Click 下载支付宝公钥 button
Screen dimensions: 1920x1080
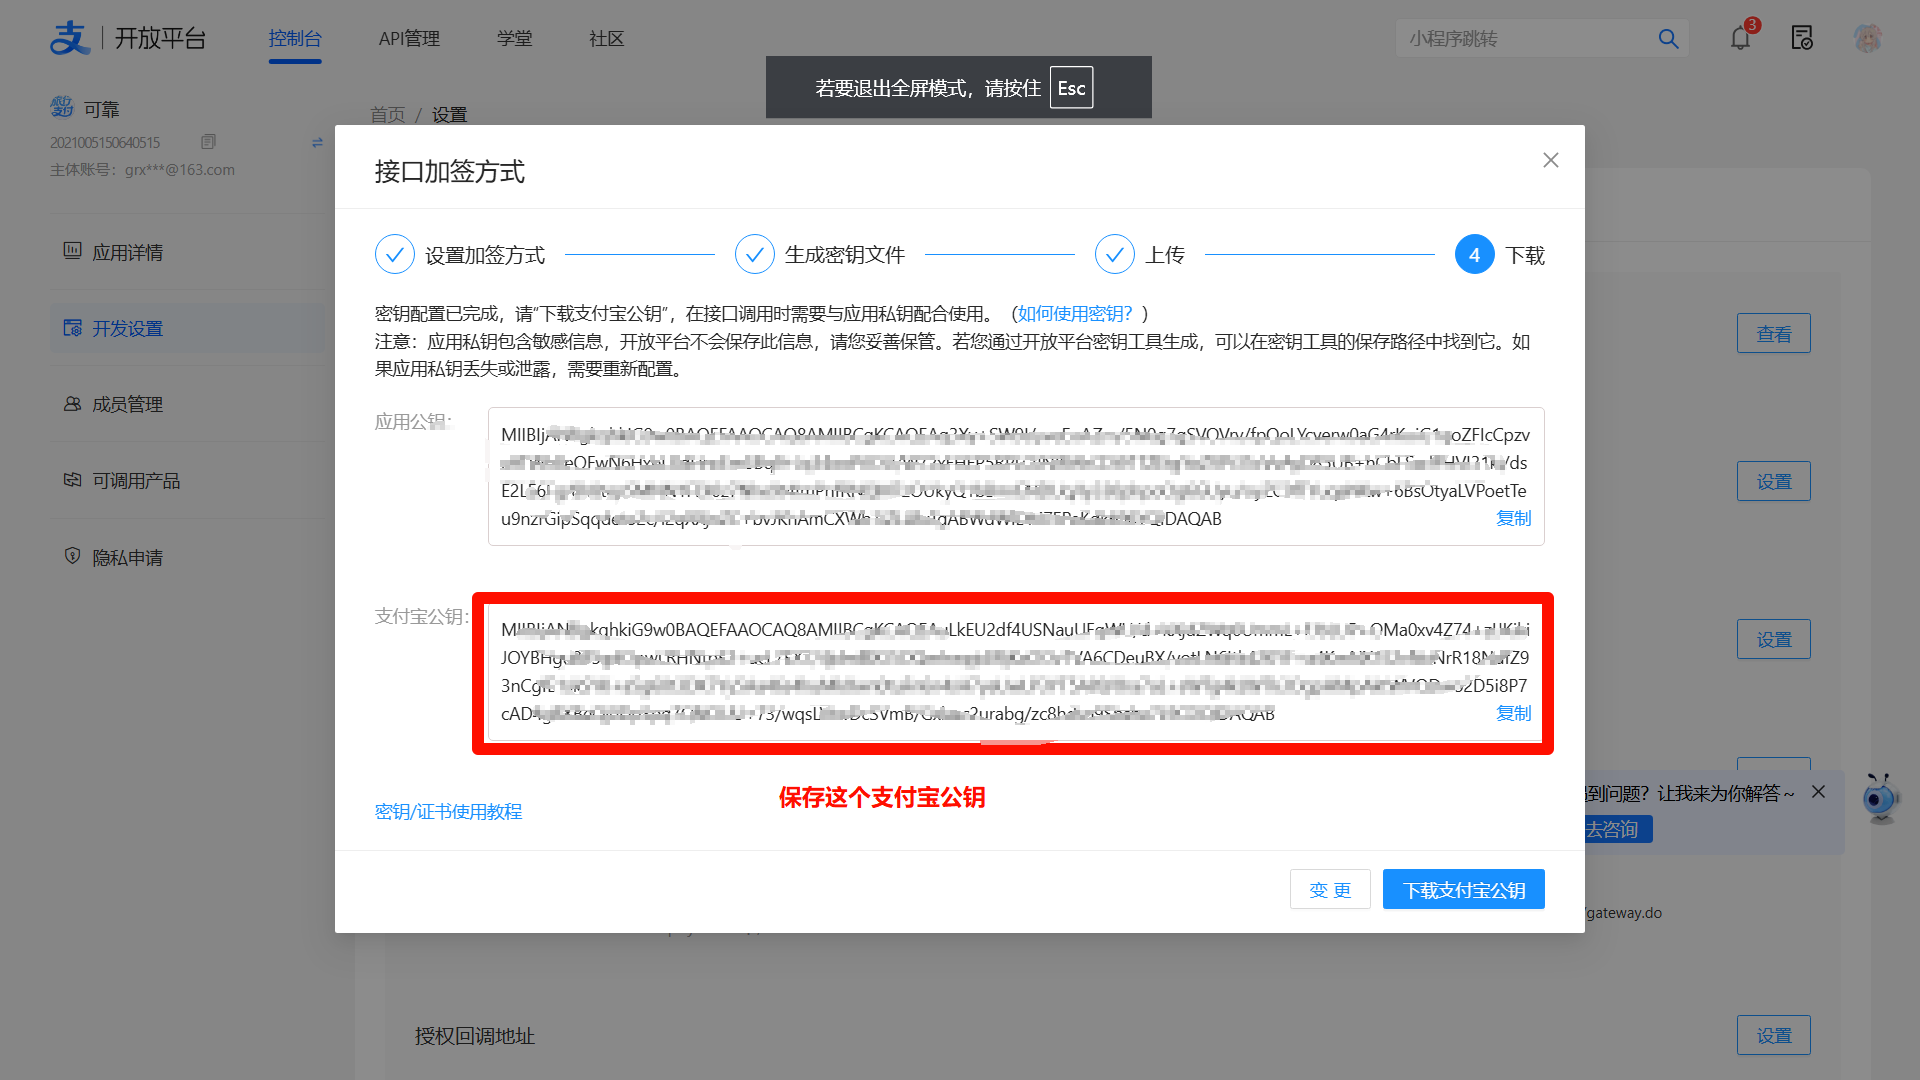(x=1463, y=889)
